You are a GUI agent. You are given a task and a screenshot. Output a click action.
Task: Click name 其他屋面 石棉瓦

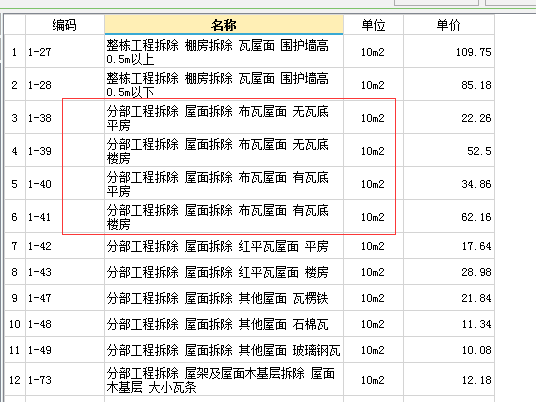tap(224, 324)
